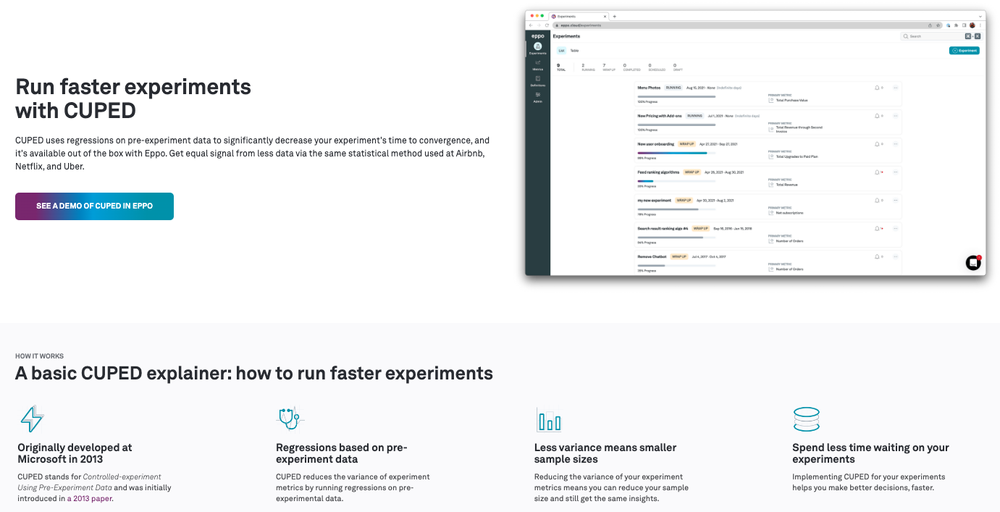Image resolution: width=1000 pixels, height=512 pixels.
Task: Open Experiments icon in Eppo sidebar
Action: point(538,48)
